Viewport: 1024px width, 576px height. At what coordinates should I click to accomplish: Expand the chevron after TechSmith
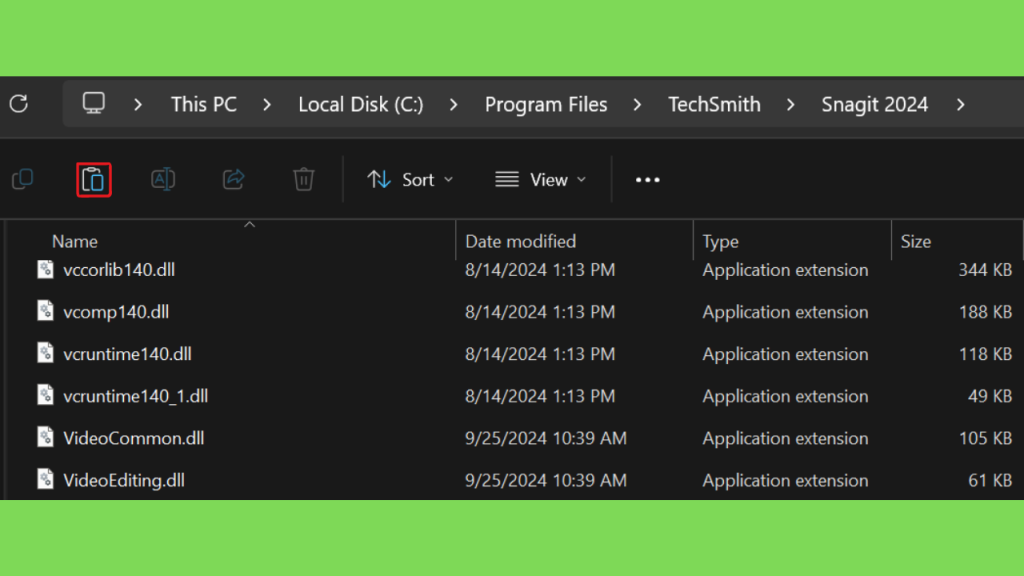tap(790, 104)
